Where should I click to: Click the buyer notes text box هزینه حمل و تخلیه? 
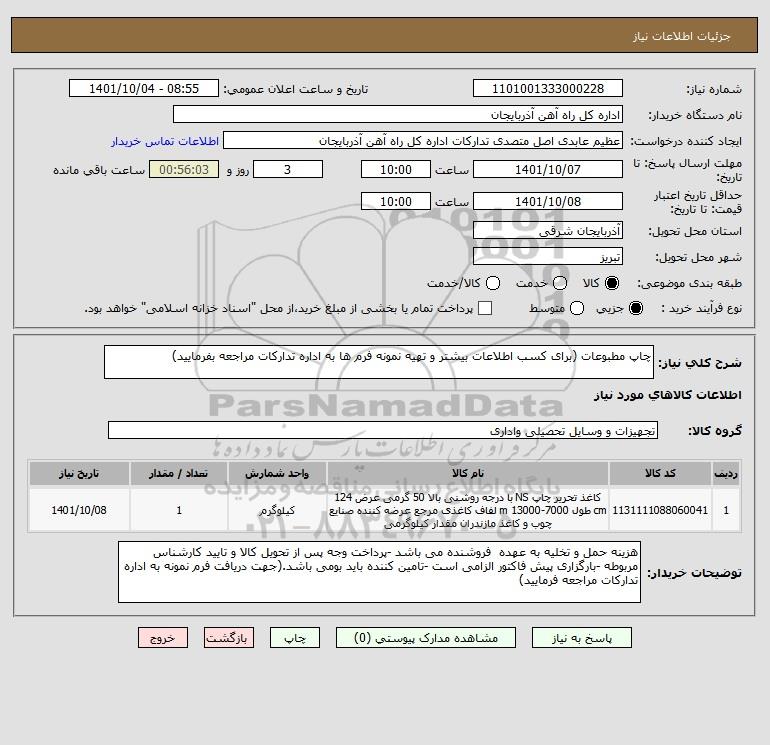click(379, 572)
